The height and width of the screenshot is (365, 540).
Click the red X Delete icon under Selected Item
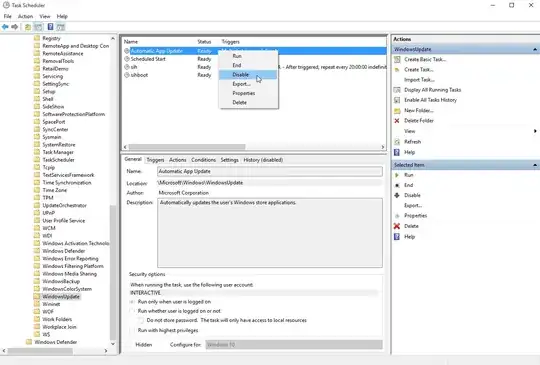pos(397,226)
